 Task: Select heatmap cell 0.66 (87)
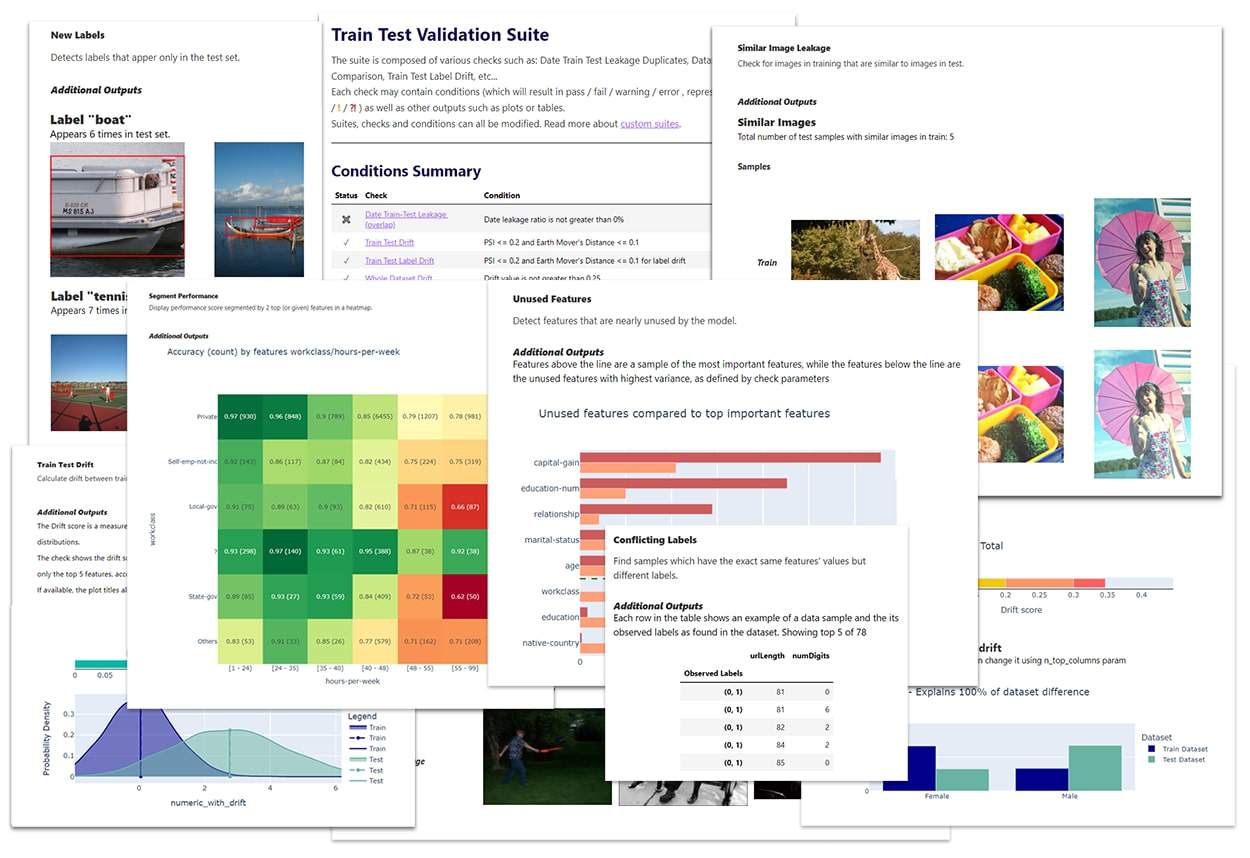pos(467,507)
